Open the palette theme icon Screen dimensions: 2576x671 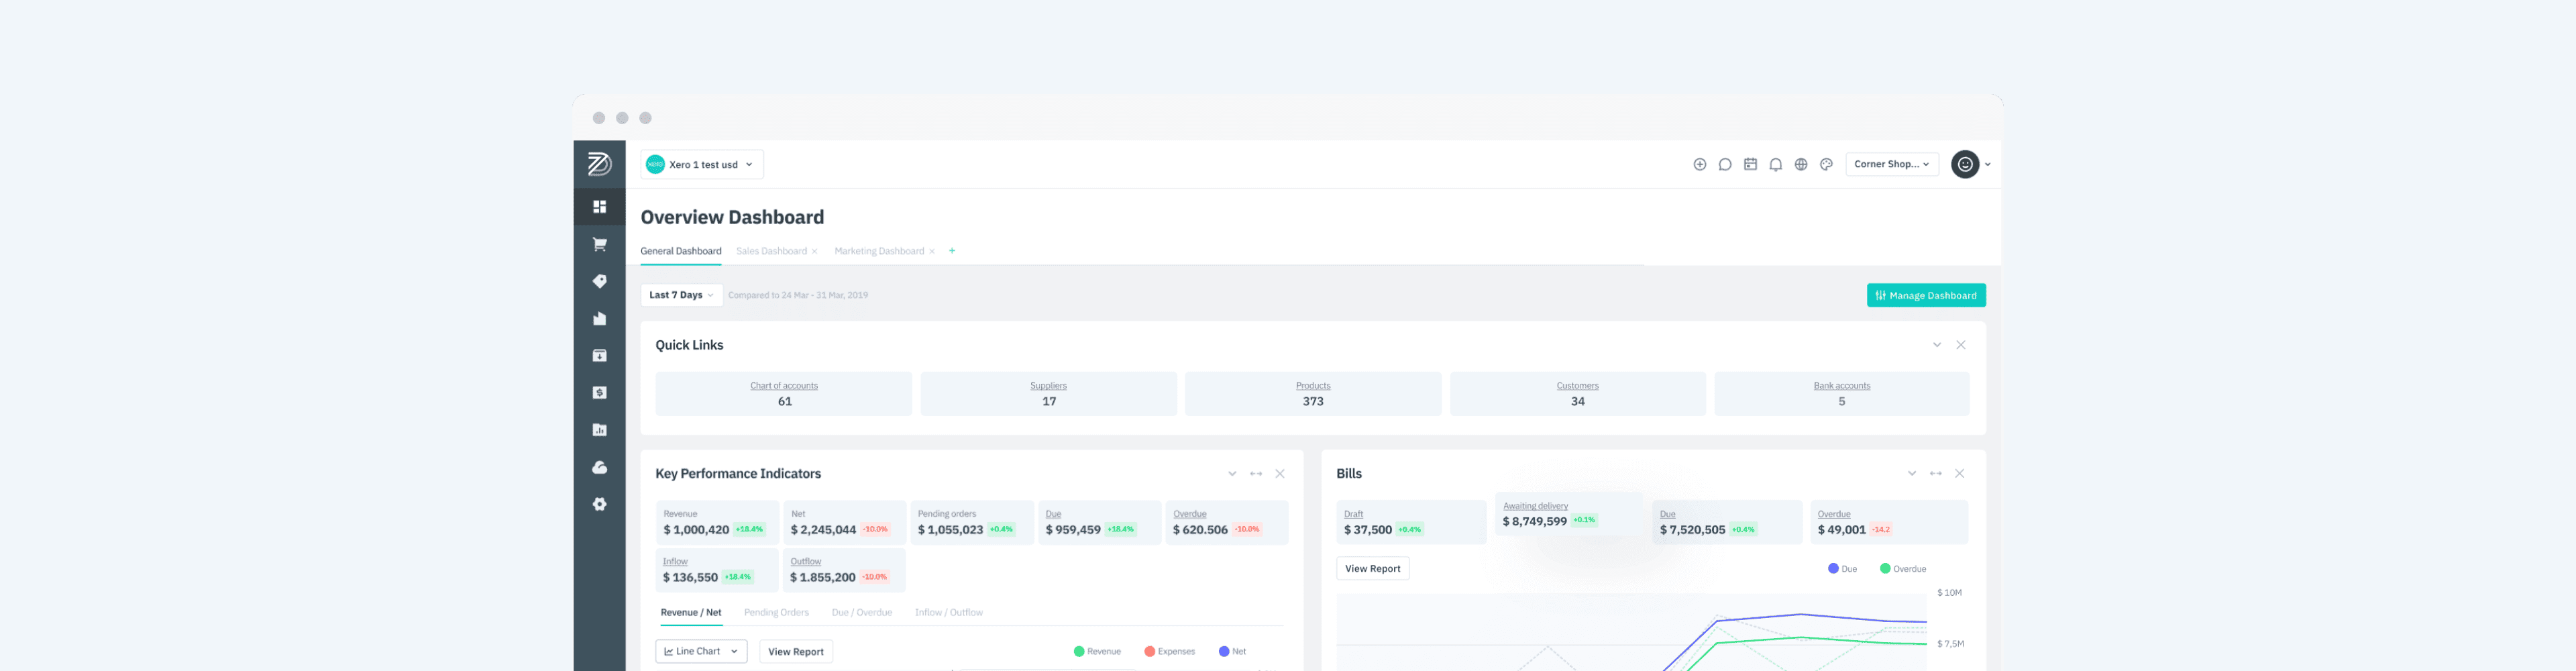(1826, 164)
